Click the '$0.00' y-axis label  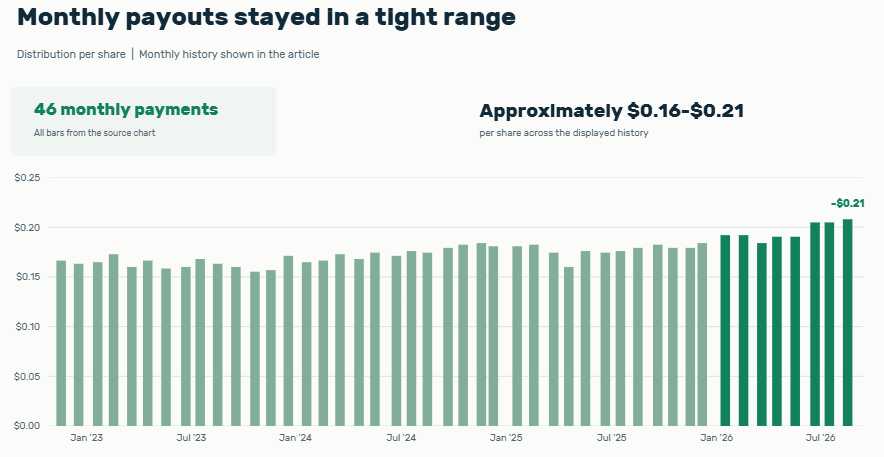pos(27,426)
